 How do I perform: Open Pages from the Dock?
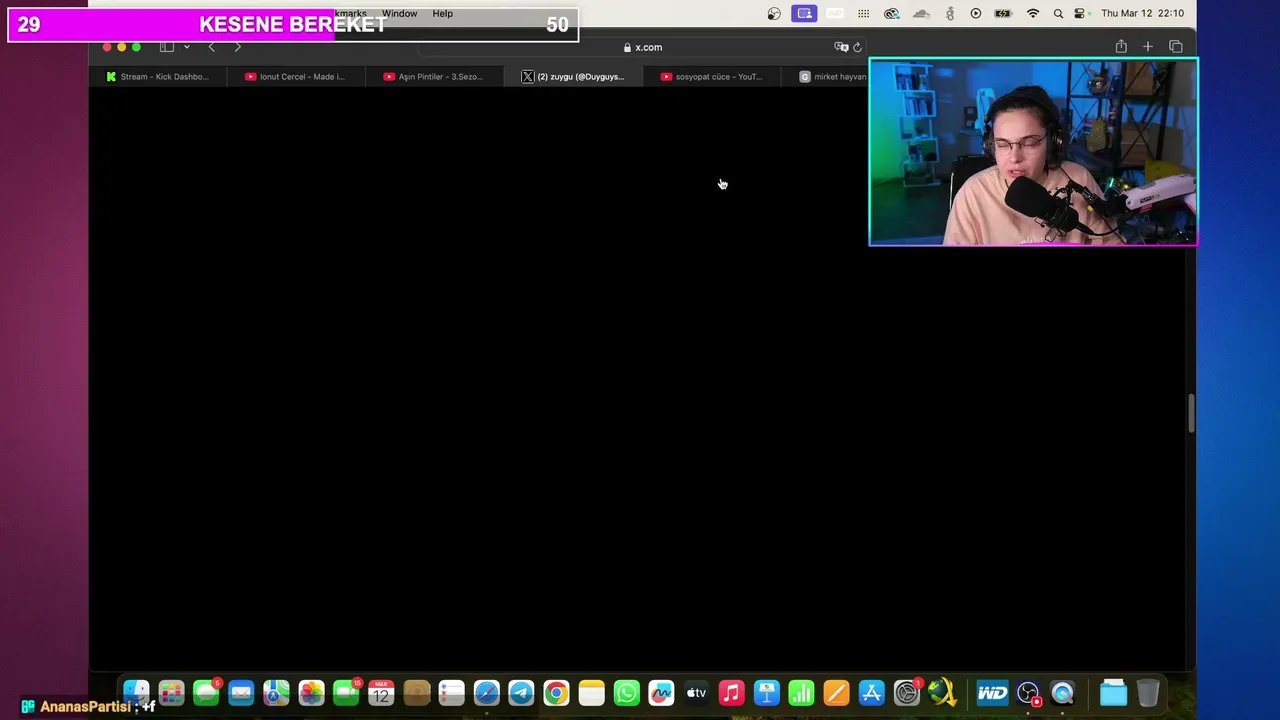pos(836,692)
